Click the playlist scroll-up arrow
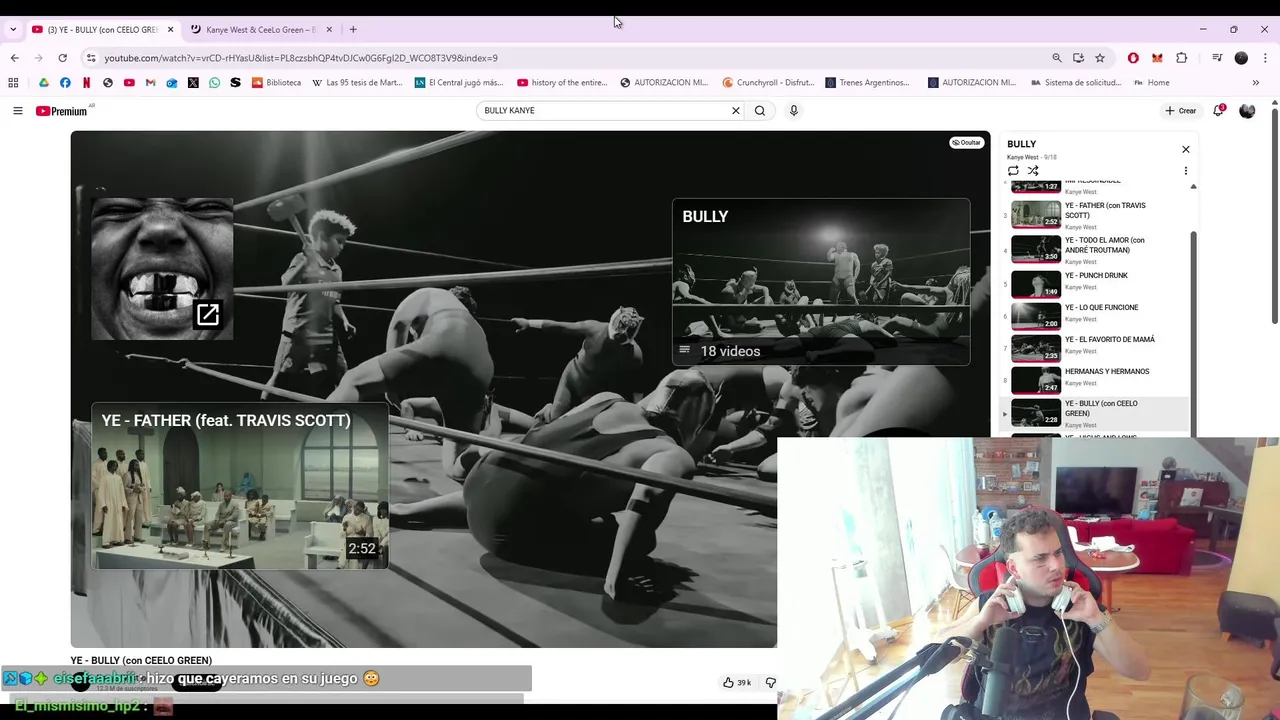Viewport: 1280px width, 720px height. pos(1193,187)
